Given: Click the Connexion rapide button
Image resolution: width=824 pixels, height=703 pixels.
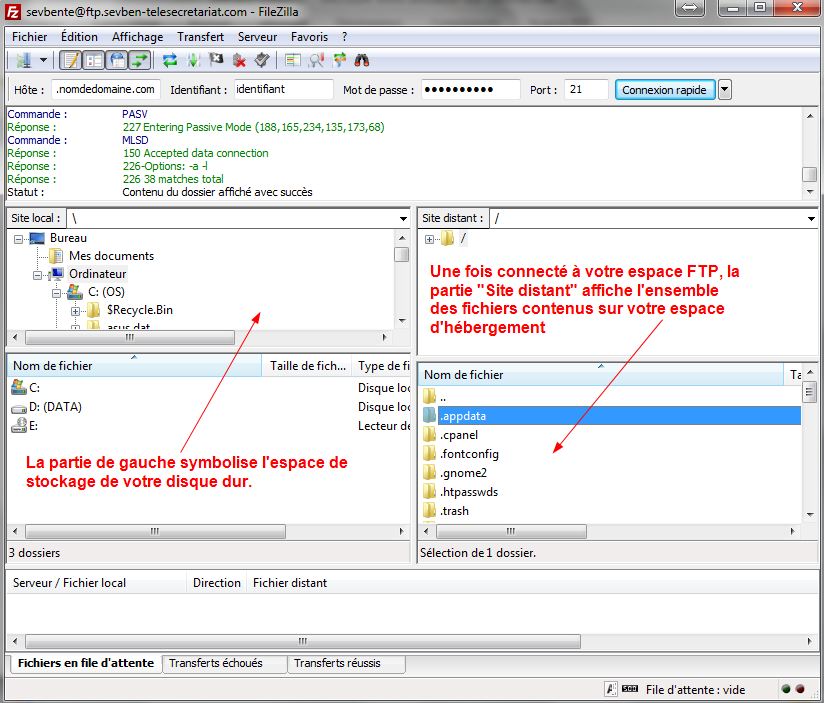Looking at the screenshot, I should click(664, 90).
